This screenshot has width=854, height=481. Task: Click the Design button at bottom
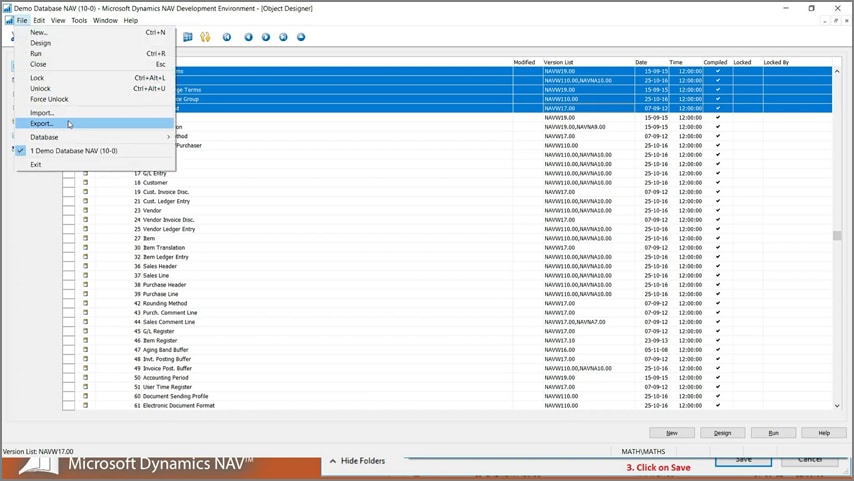723,433
